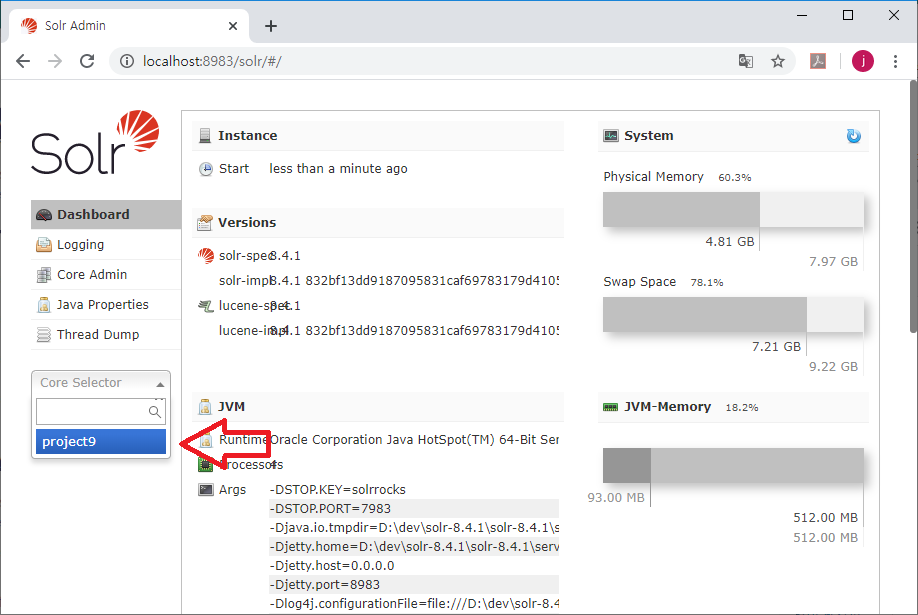The image size is (918, 615).
Task: Click the search magnifier in Core Selector
Action: pos(155,412)
